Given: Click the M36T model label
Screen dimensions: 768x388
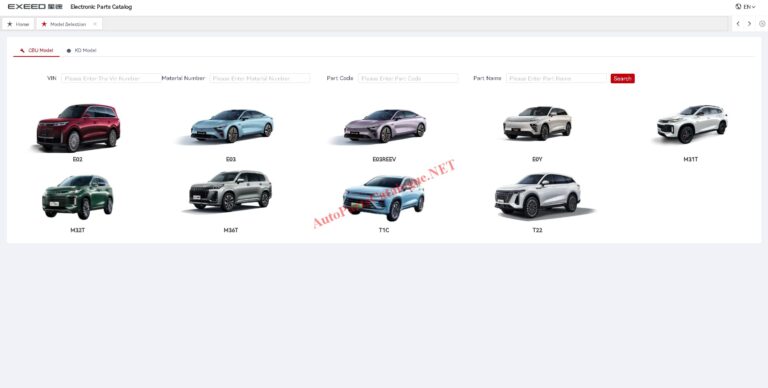Looking at the screenshot, I should (231, 230).
